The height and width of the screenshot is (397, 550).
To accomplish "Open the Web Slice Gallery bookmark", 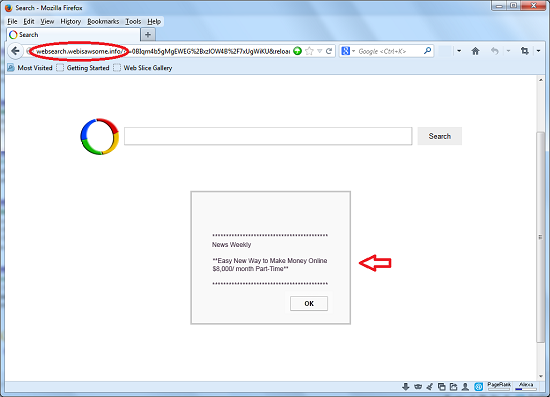I will [x=148, y=68].
